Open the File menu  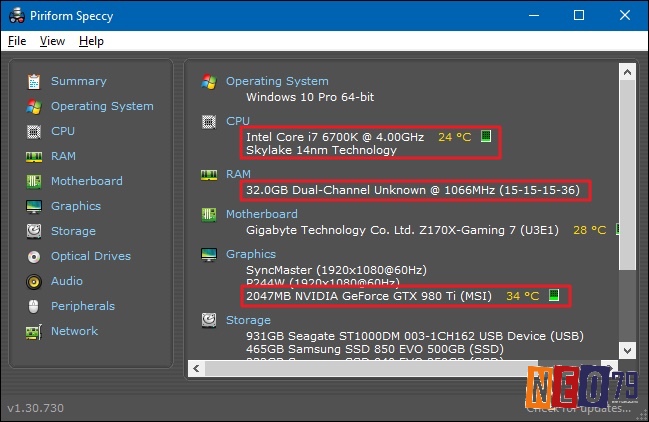pyautogui.click(x=17, y=41)
